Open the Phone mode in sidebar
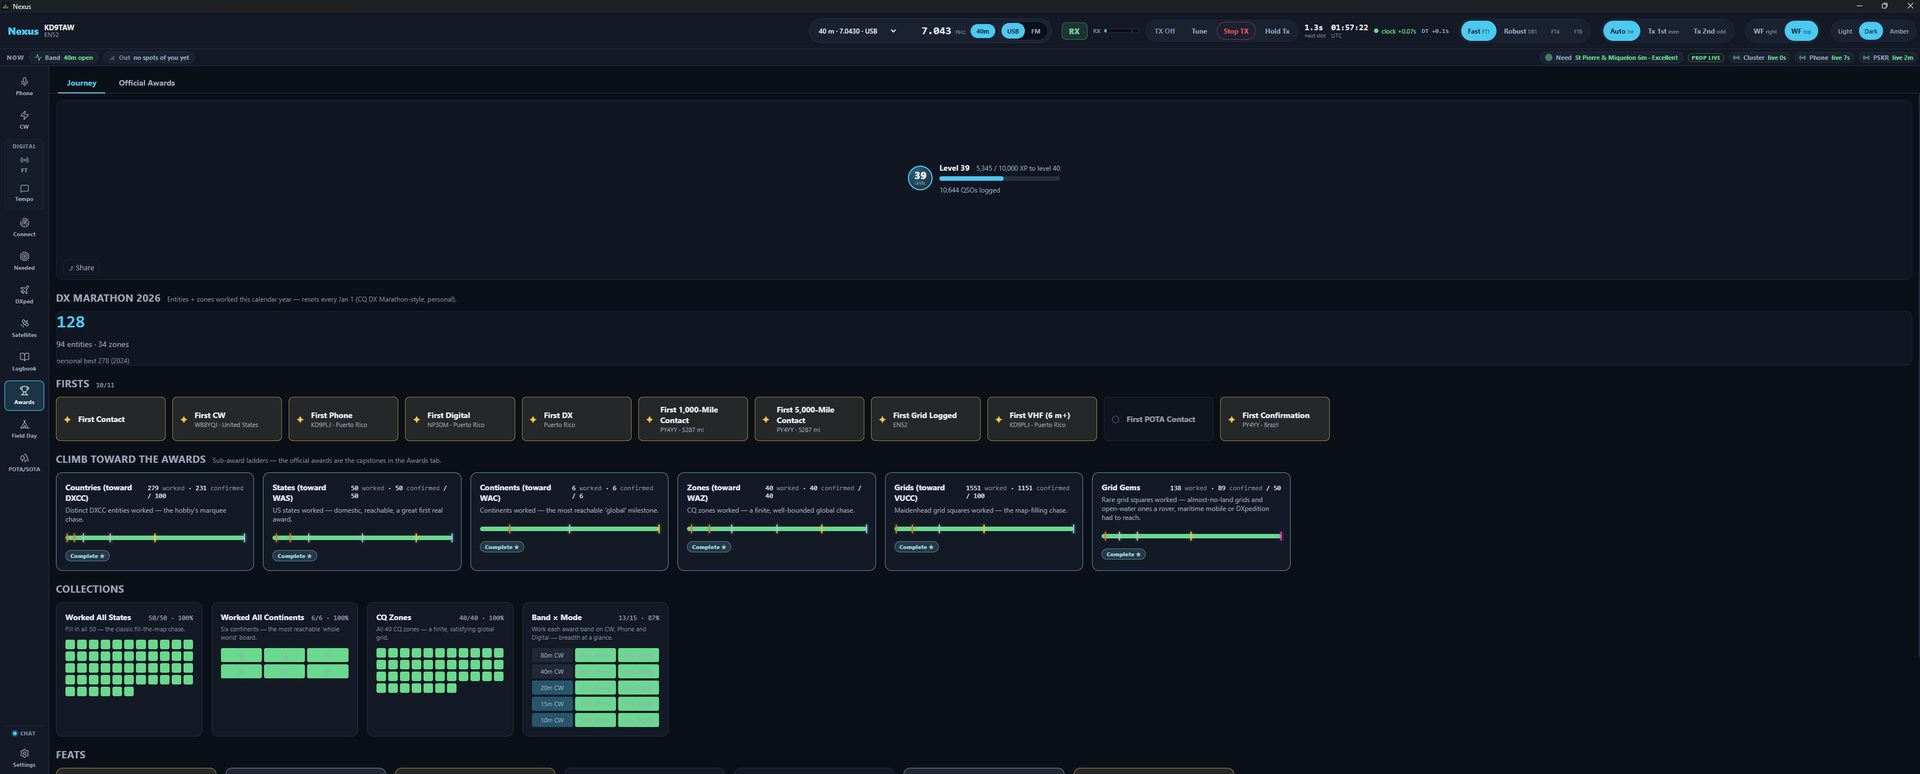The height and width of the screenshot is (774, 1920). point(24,86)
